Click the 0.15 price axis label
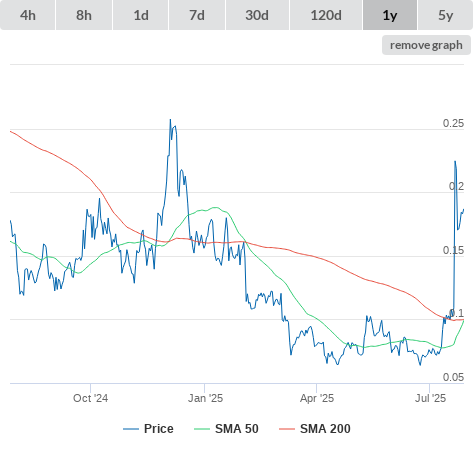Screen dimensions: 474x455 pos(453,250)
